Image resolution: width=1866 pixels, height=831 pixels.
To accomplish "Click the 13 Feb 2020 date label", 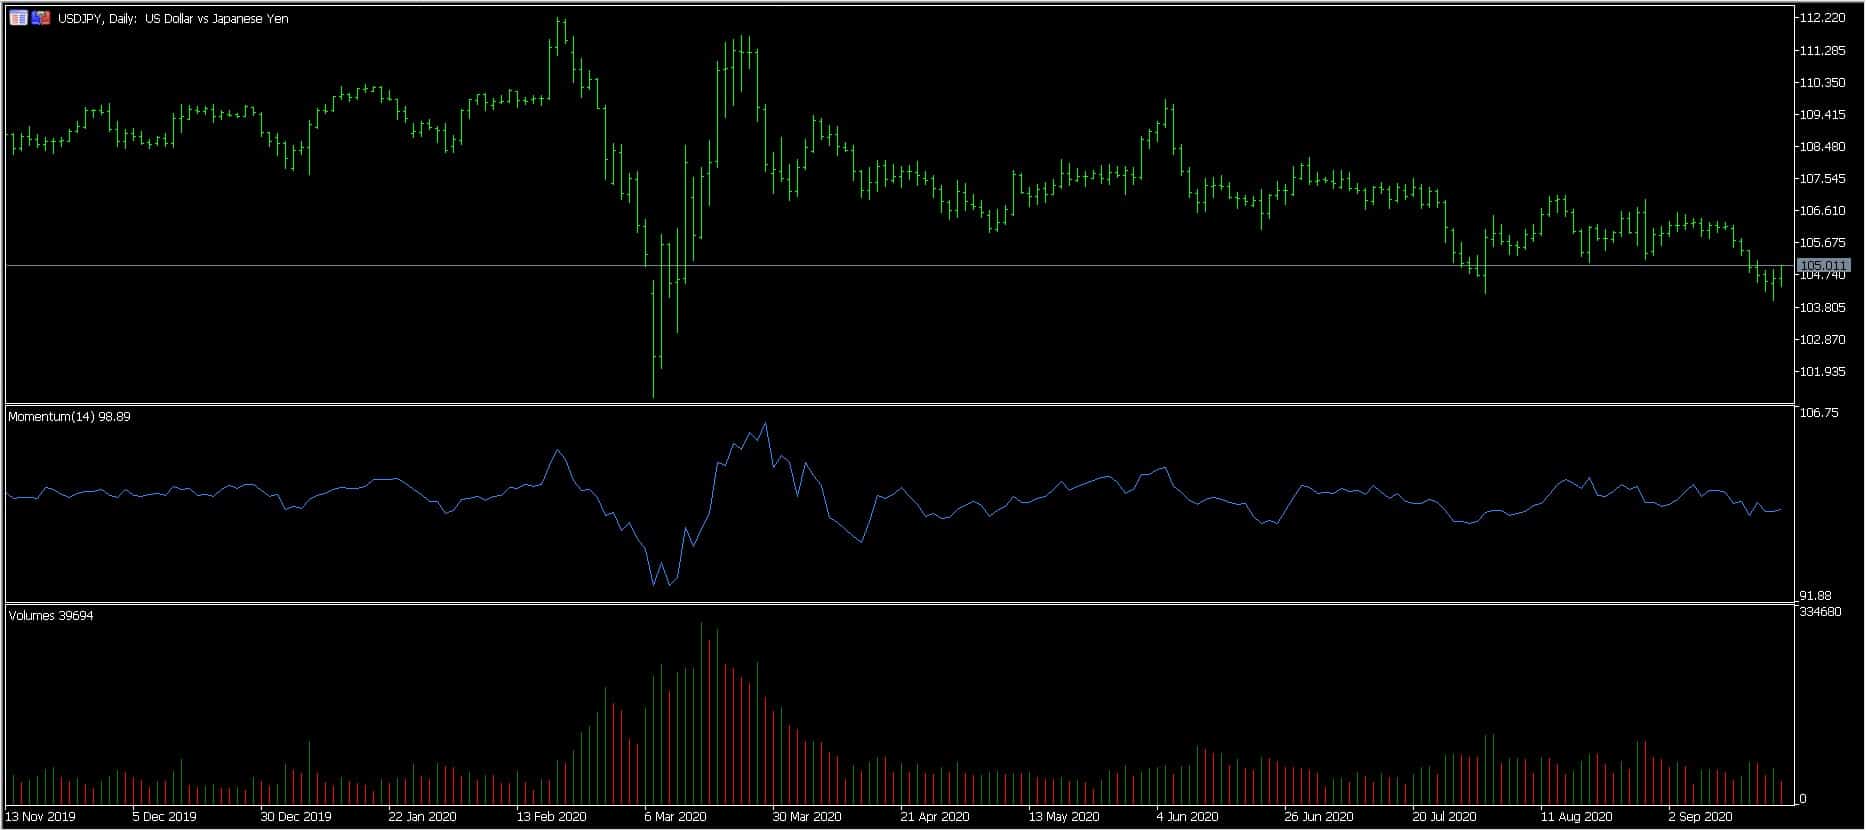I will point(551,816).
